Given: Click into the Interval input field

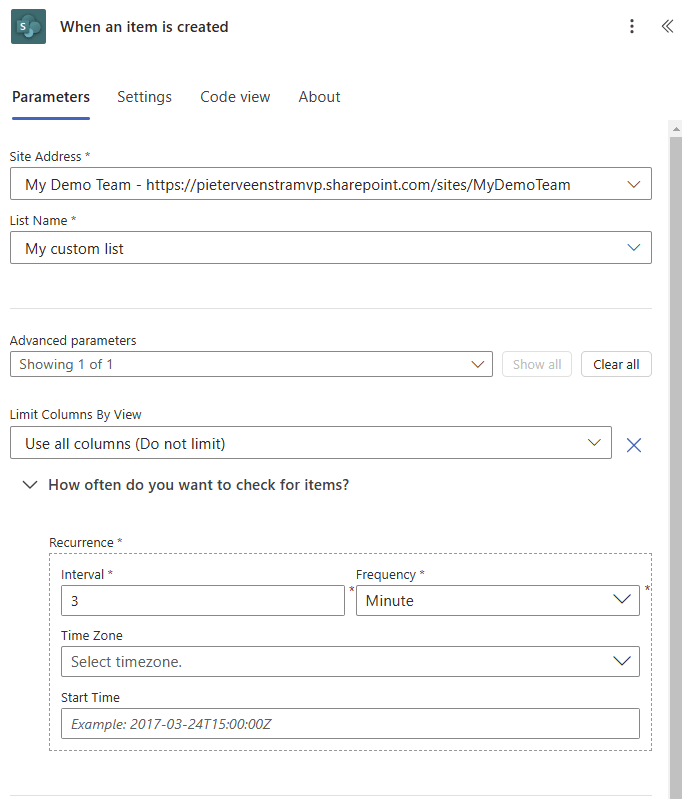Looking at the screenshot, I should tap(203, 600).
